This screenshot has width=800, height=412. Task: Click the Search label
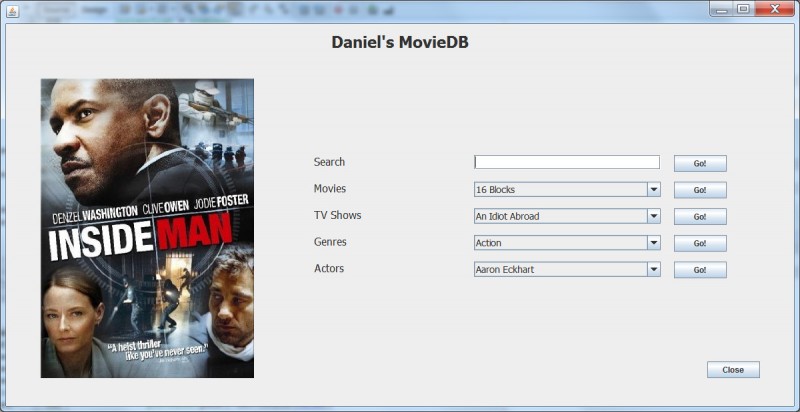coord(329,162)
